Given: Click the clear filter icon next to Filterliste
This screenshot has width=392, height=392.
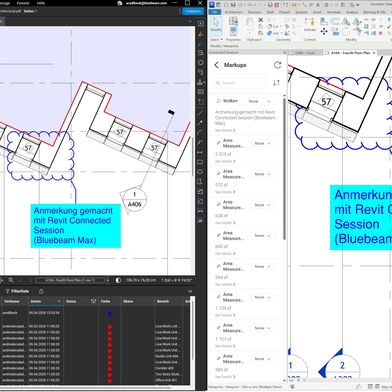Looking at the screenshot, I should (x=41, y=291).
